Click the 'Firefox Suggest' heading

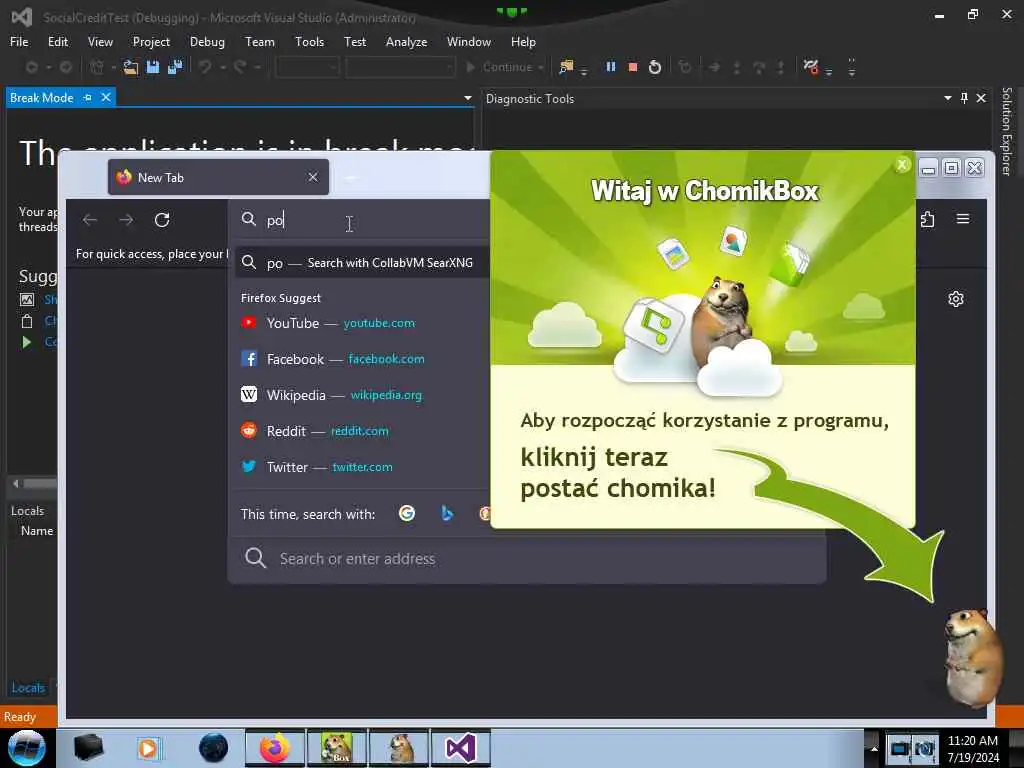click(x=281, y=298)
